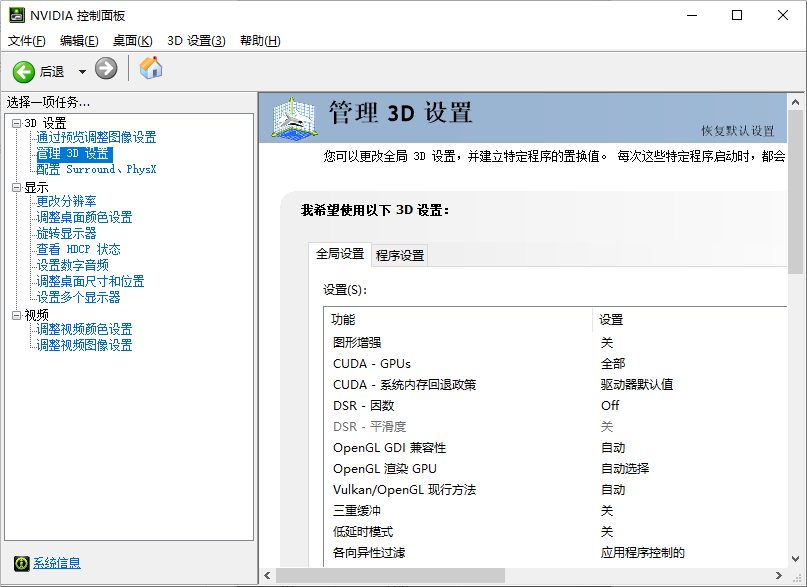Screen dimensions: 807x587
Task: Open the 帮助(H) menu
Action: [x=260, y=40]
